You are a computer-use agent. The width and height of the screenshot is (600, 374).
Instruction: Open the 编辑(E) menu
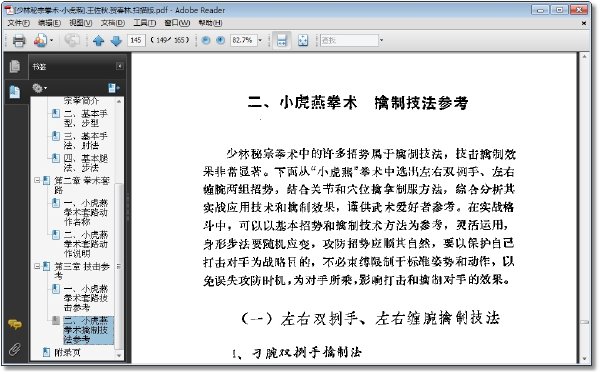(x=49, y=23)
